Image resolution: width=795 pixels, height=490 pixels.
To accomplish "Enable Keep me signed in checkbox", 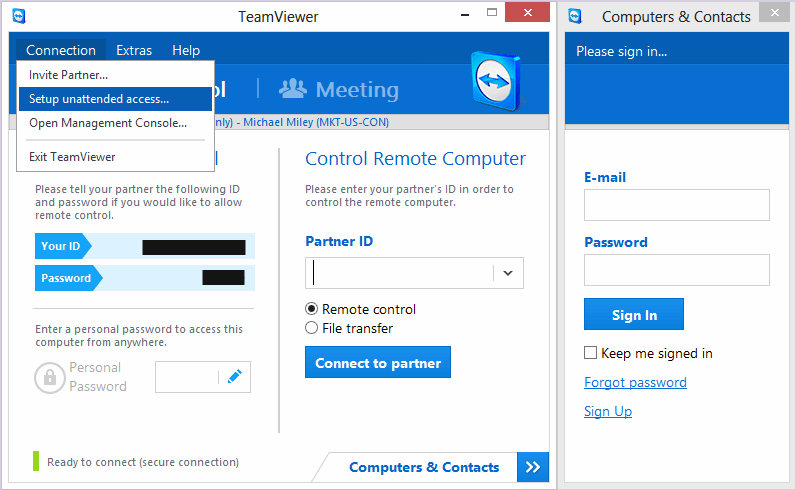I will 591,353.
